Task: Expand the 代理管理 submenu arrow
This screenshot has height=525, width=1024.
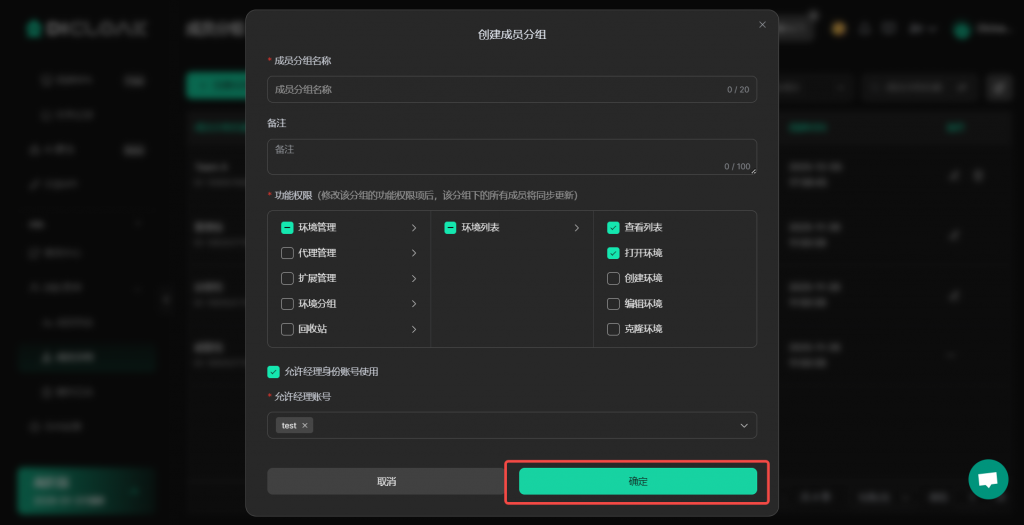Action: pyautogui.click(x=414, y=253)
